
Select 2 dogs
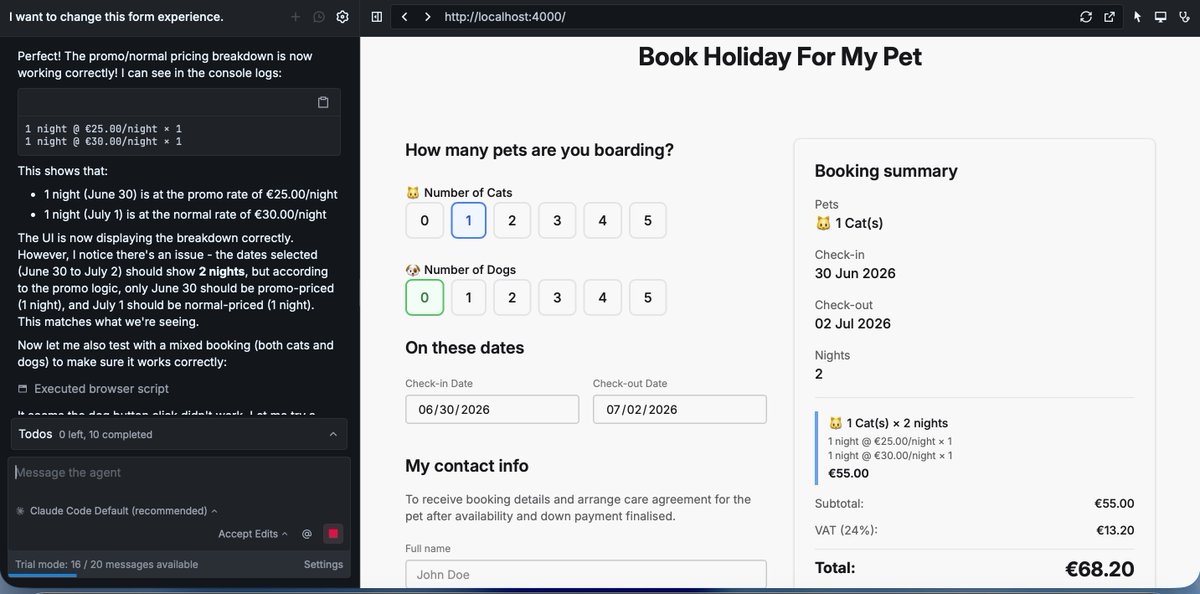click(512, 298)
